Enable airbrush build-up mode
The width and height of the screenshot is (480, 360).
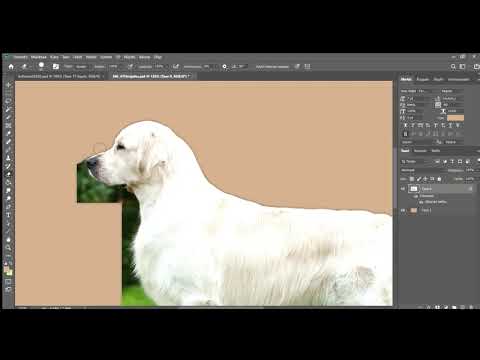pyautogui.click(x=176, y=67)
